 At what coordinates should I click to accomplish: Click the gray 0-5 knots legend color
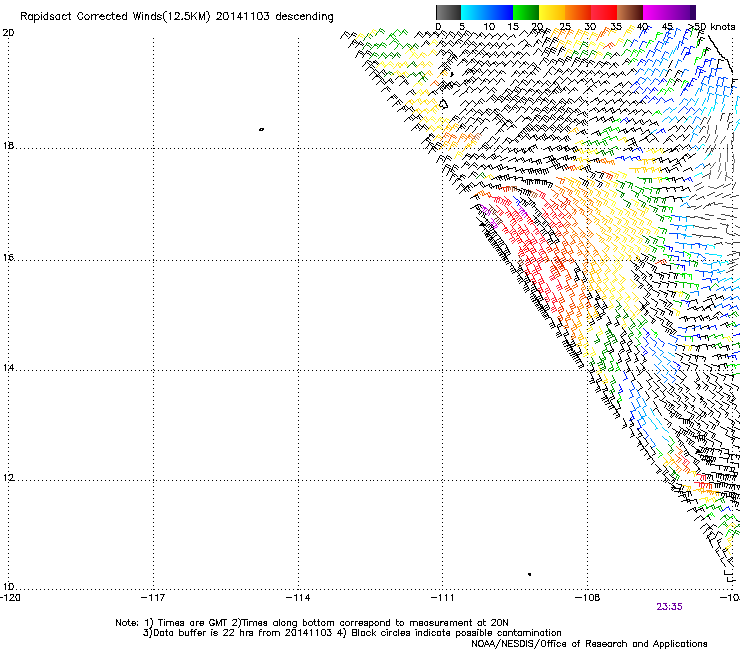point(448,12)
